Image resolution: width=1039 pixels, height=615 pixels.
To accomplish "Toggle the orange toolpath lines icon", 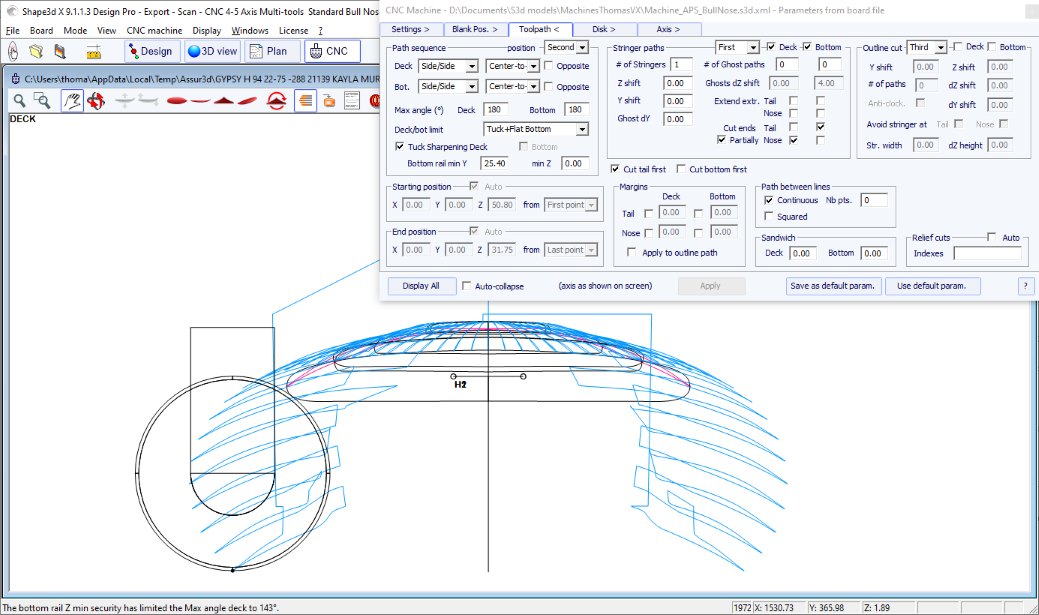I will click(304, 100).
